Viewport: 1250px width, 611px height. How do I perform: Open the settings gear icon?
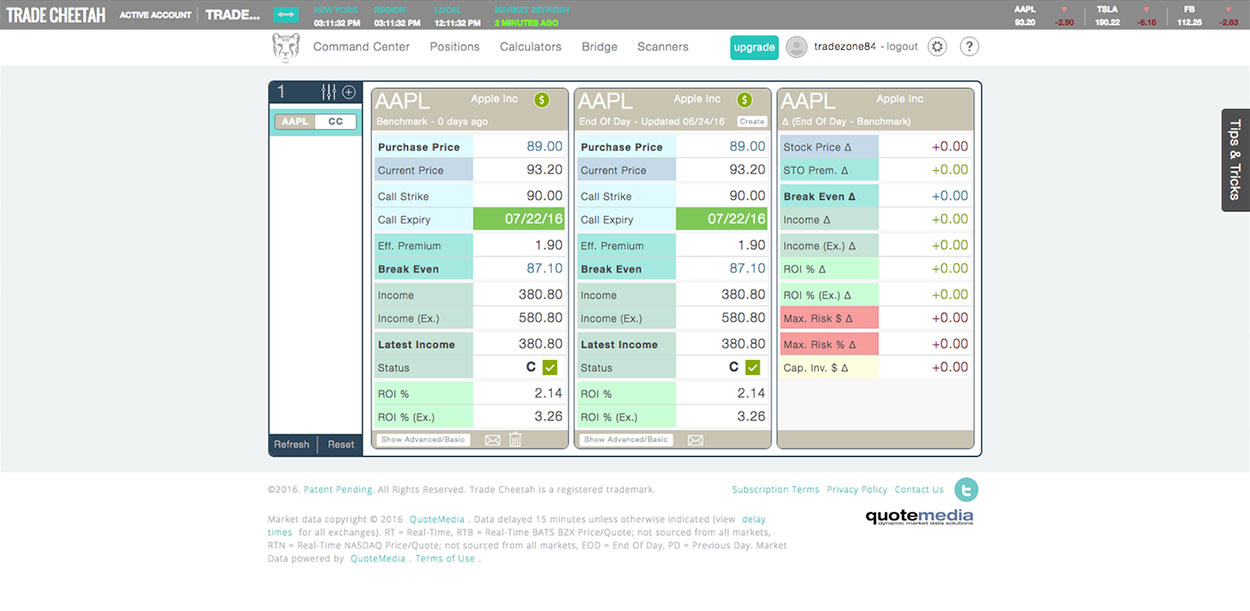coord(937,47)
